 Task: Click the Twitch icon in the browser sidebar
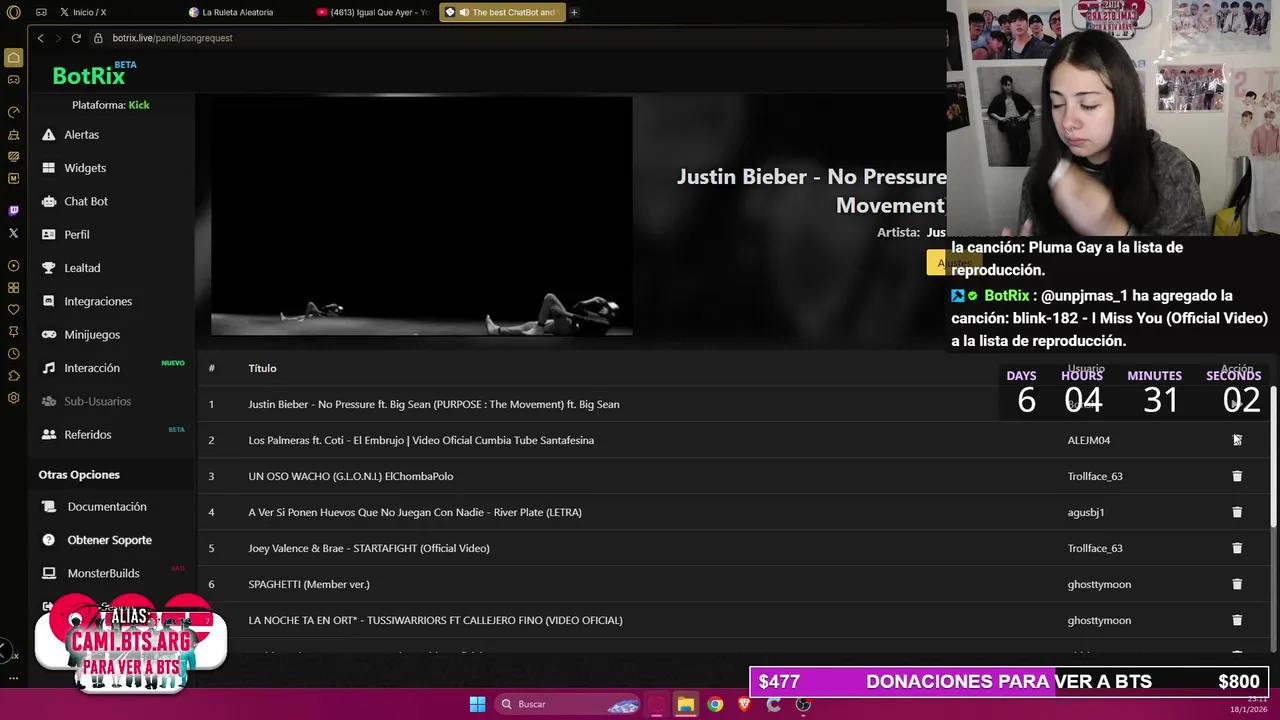(x=13, y=211)
